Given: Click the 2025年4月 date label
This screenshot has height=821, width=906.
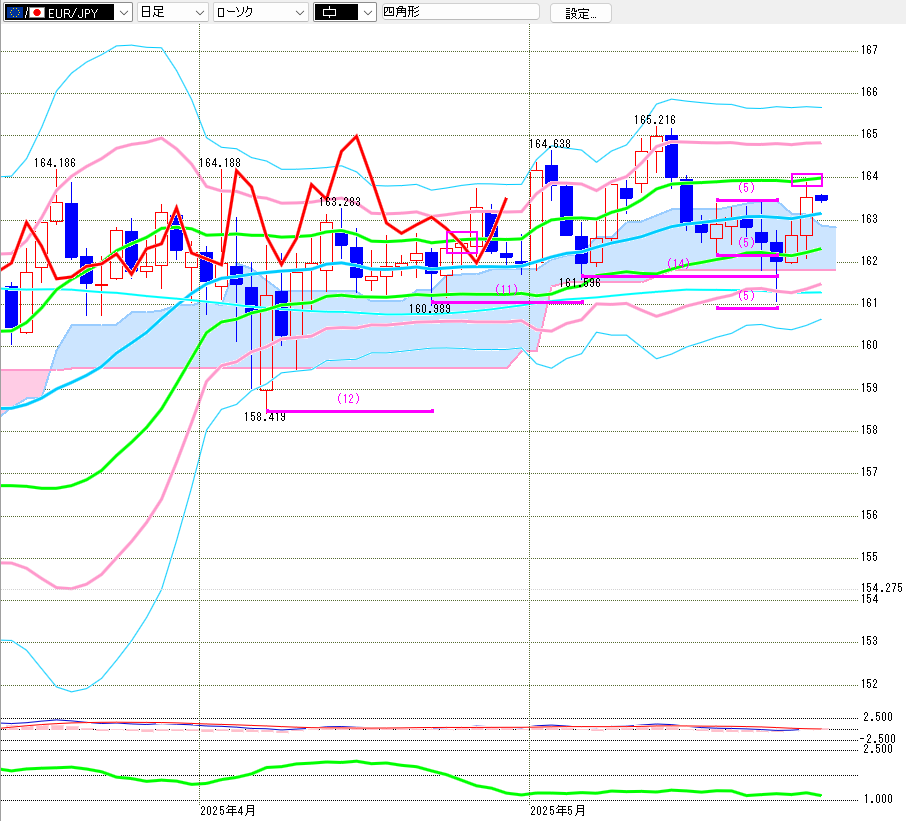Looking at the screenshot, I should [x=228, y=811].
